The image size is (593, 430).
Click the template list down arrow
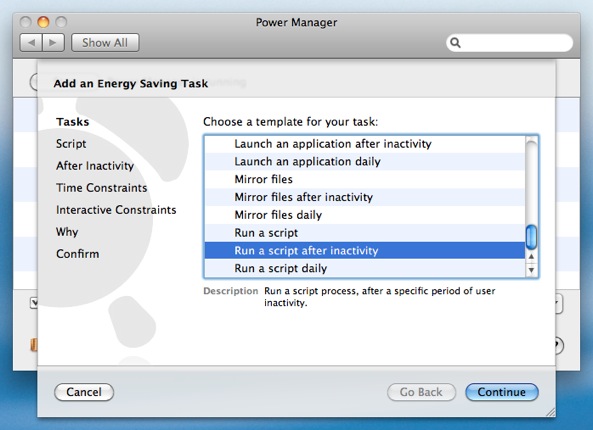pyautogui.click(x=531, y=270)
